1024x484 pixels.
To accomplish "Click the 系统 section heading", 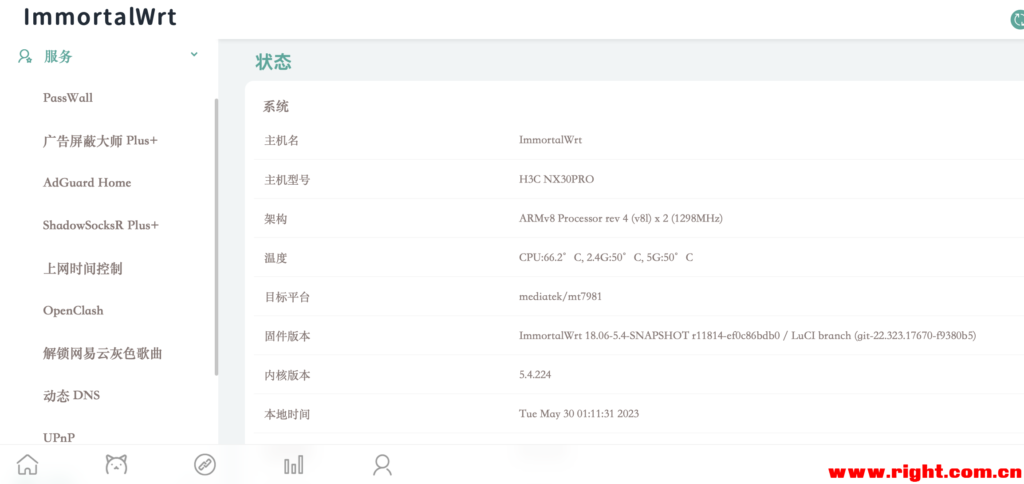I will pos(276,106).
